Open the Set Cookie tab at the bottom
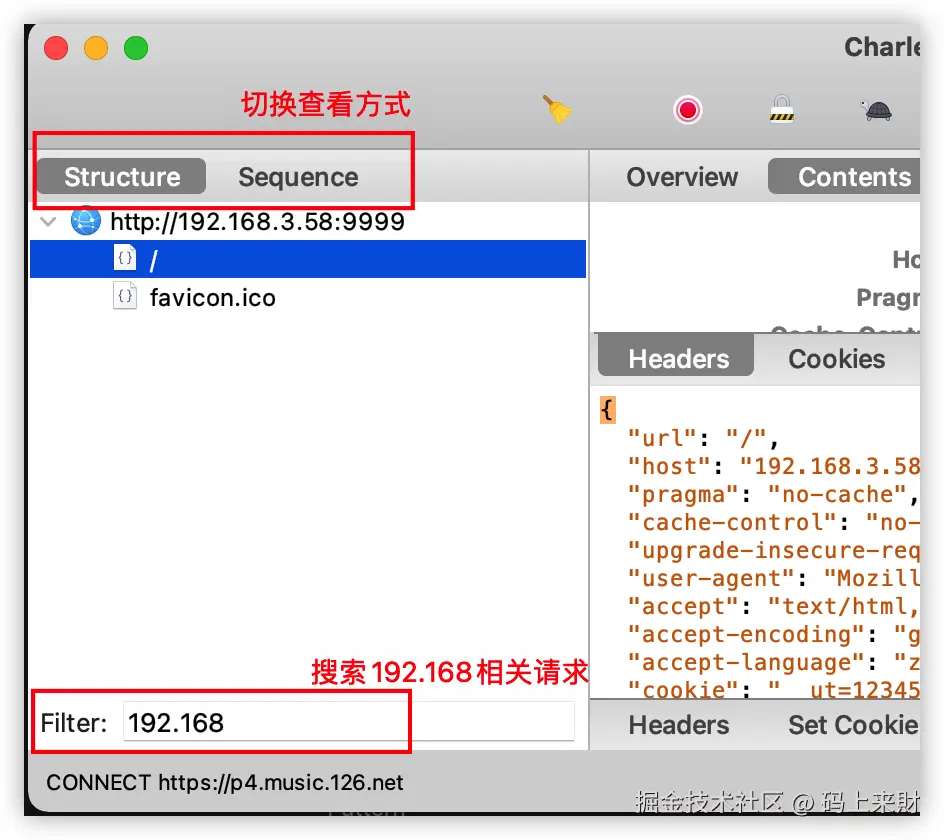Image resolution: width=944 pixels, height=840 pixels. click(x=856, y=726)
